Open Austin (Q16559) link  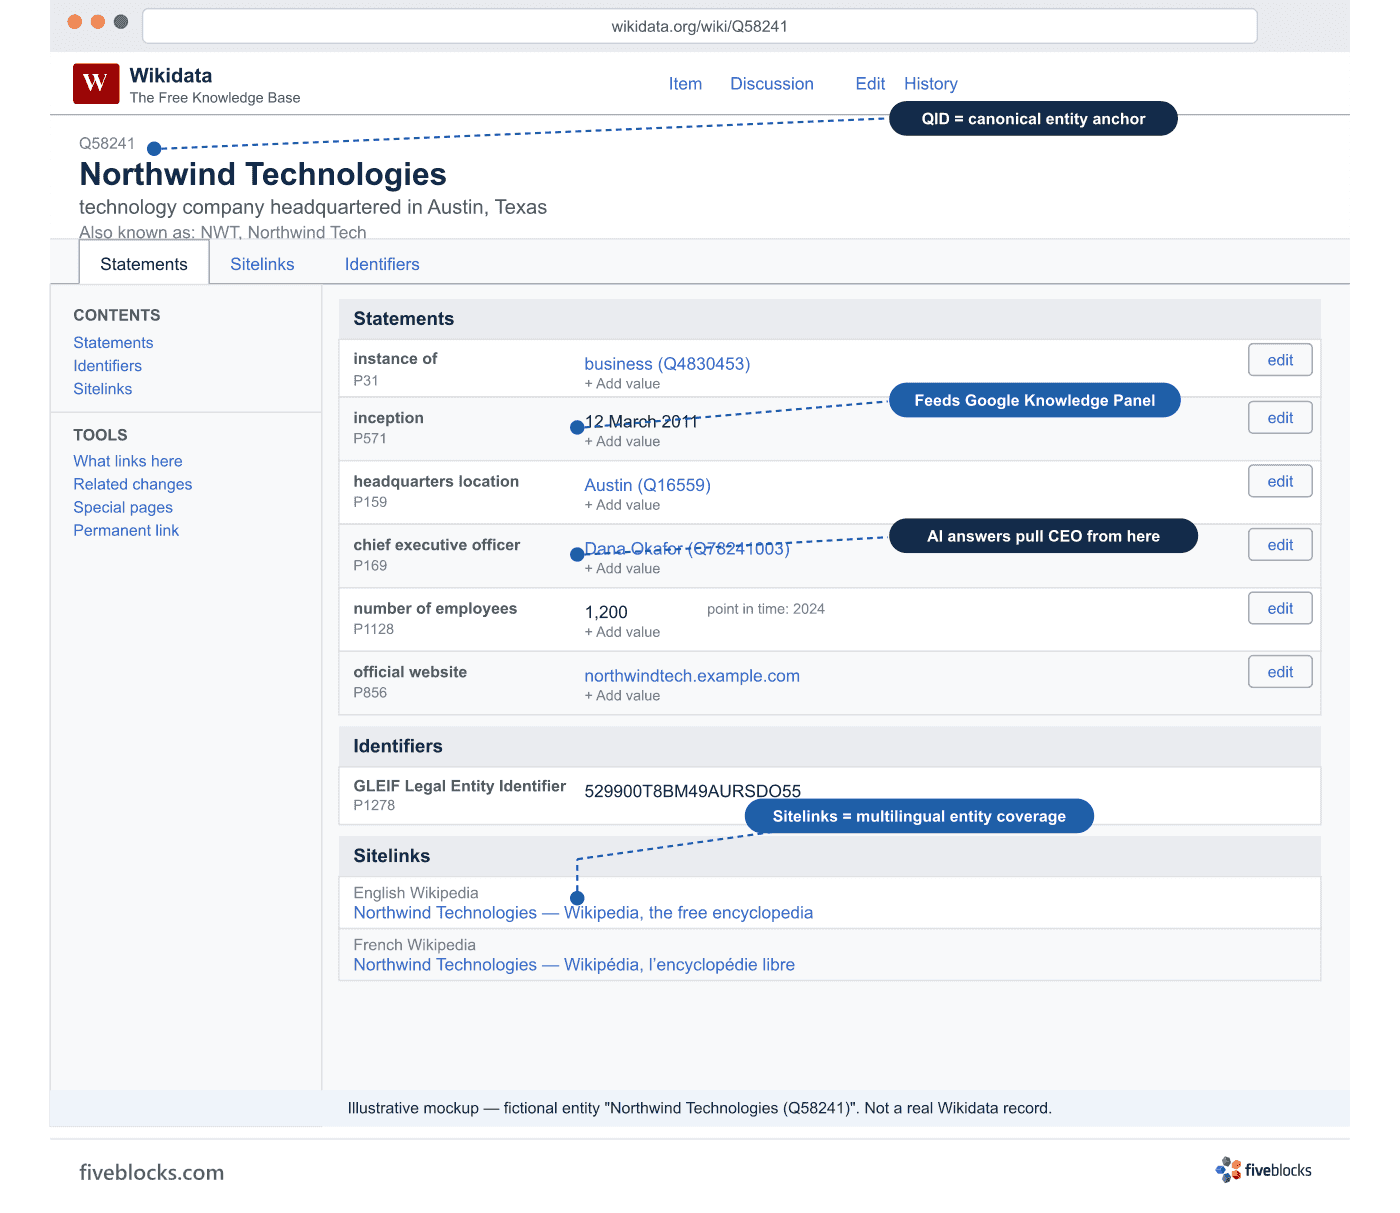coord(647,485)
